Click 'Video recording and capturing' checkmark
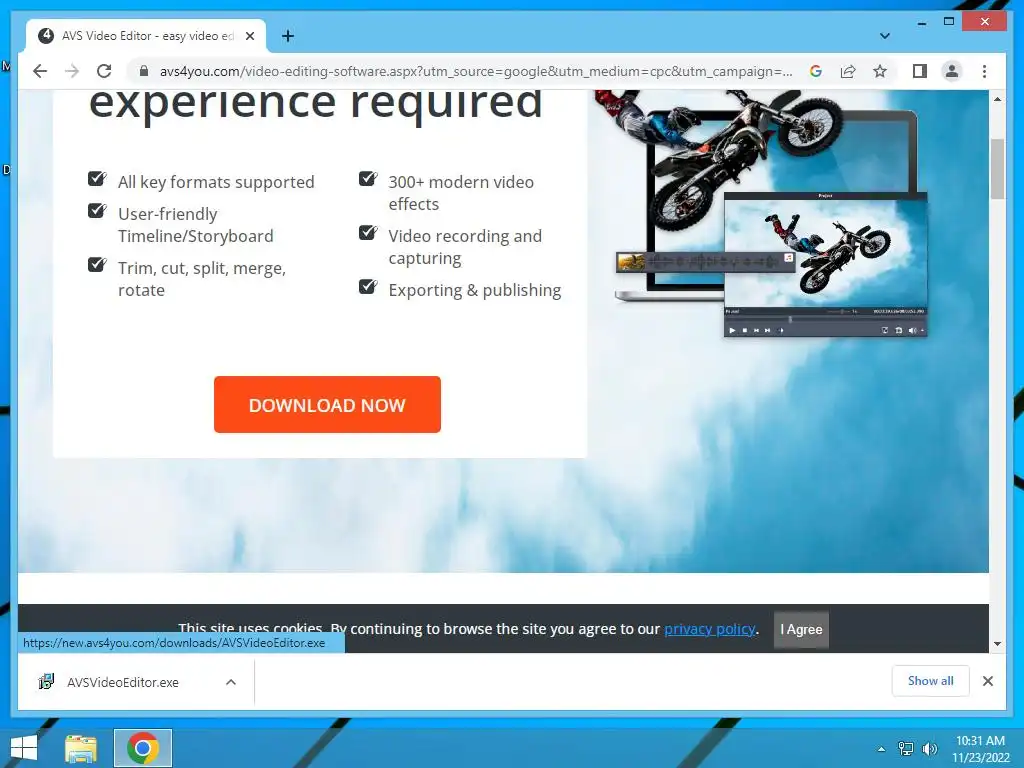 pyautogui.click(x=368, y=232)
